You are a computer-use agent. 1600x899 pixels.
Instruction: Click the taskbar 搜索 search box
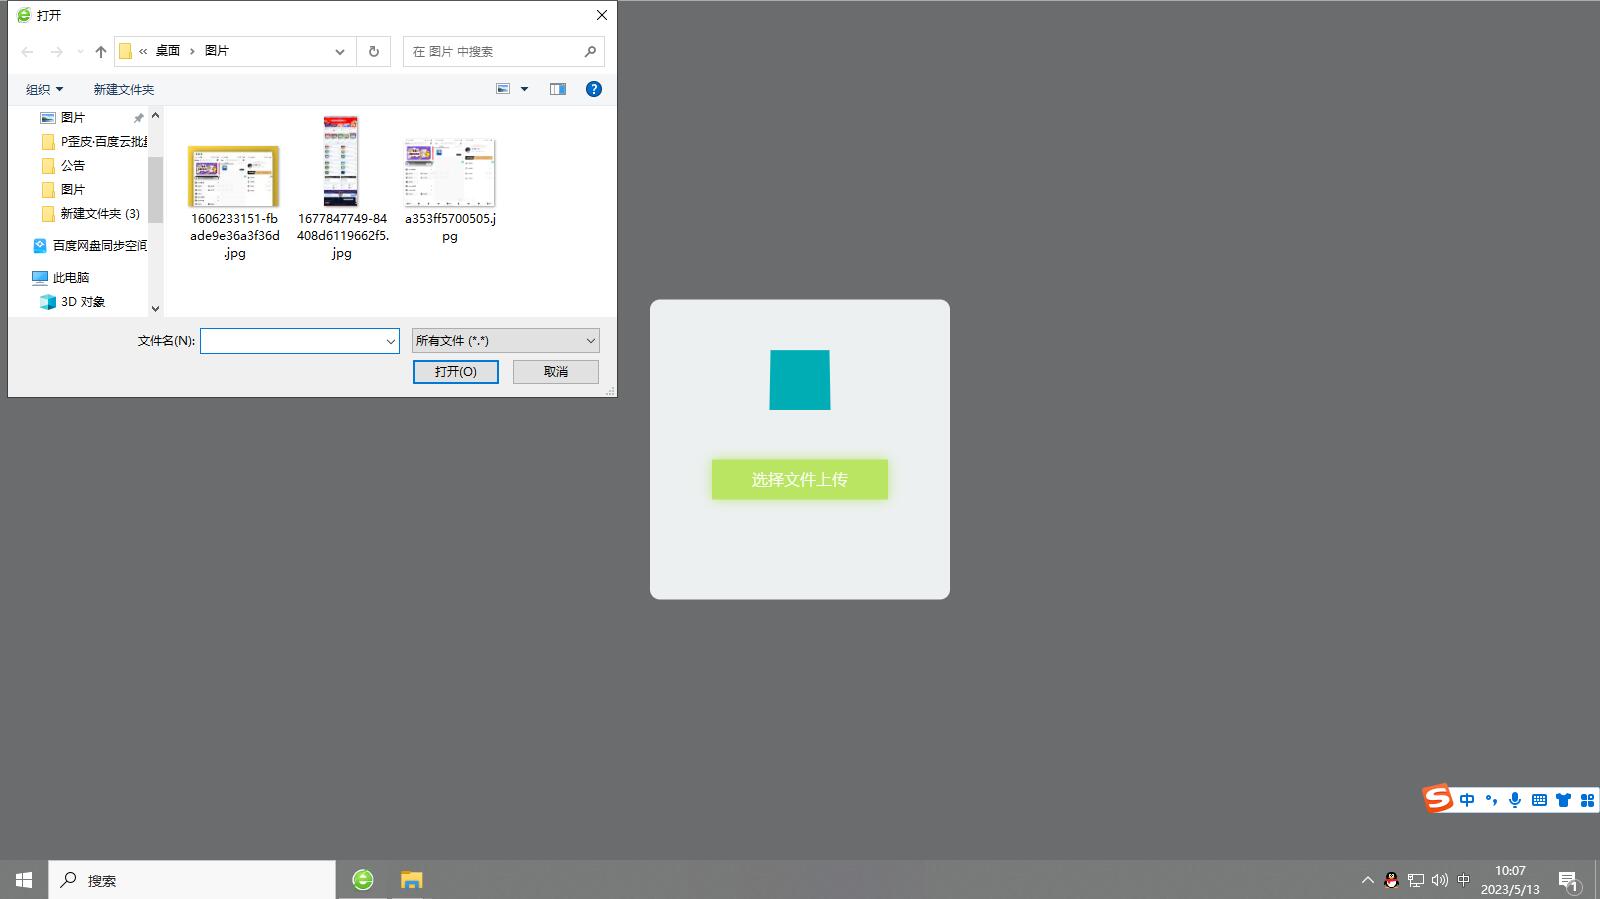click(192, 880)
